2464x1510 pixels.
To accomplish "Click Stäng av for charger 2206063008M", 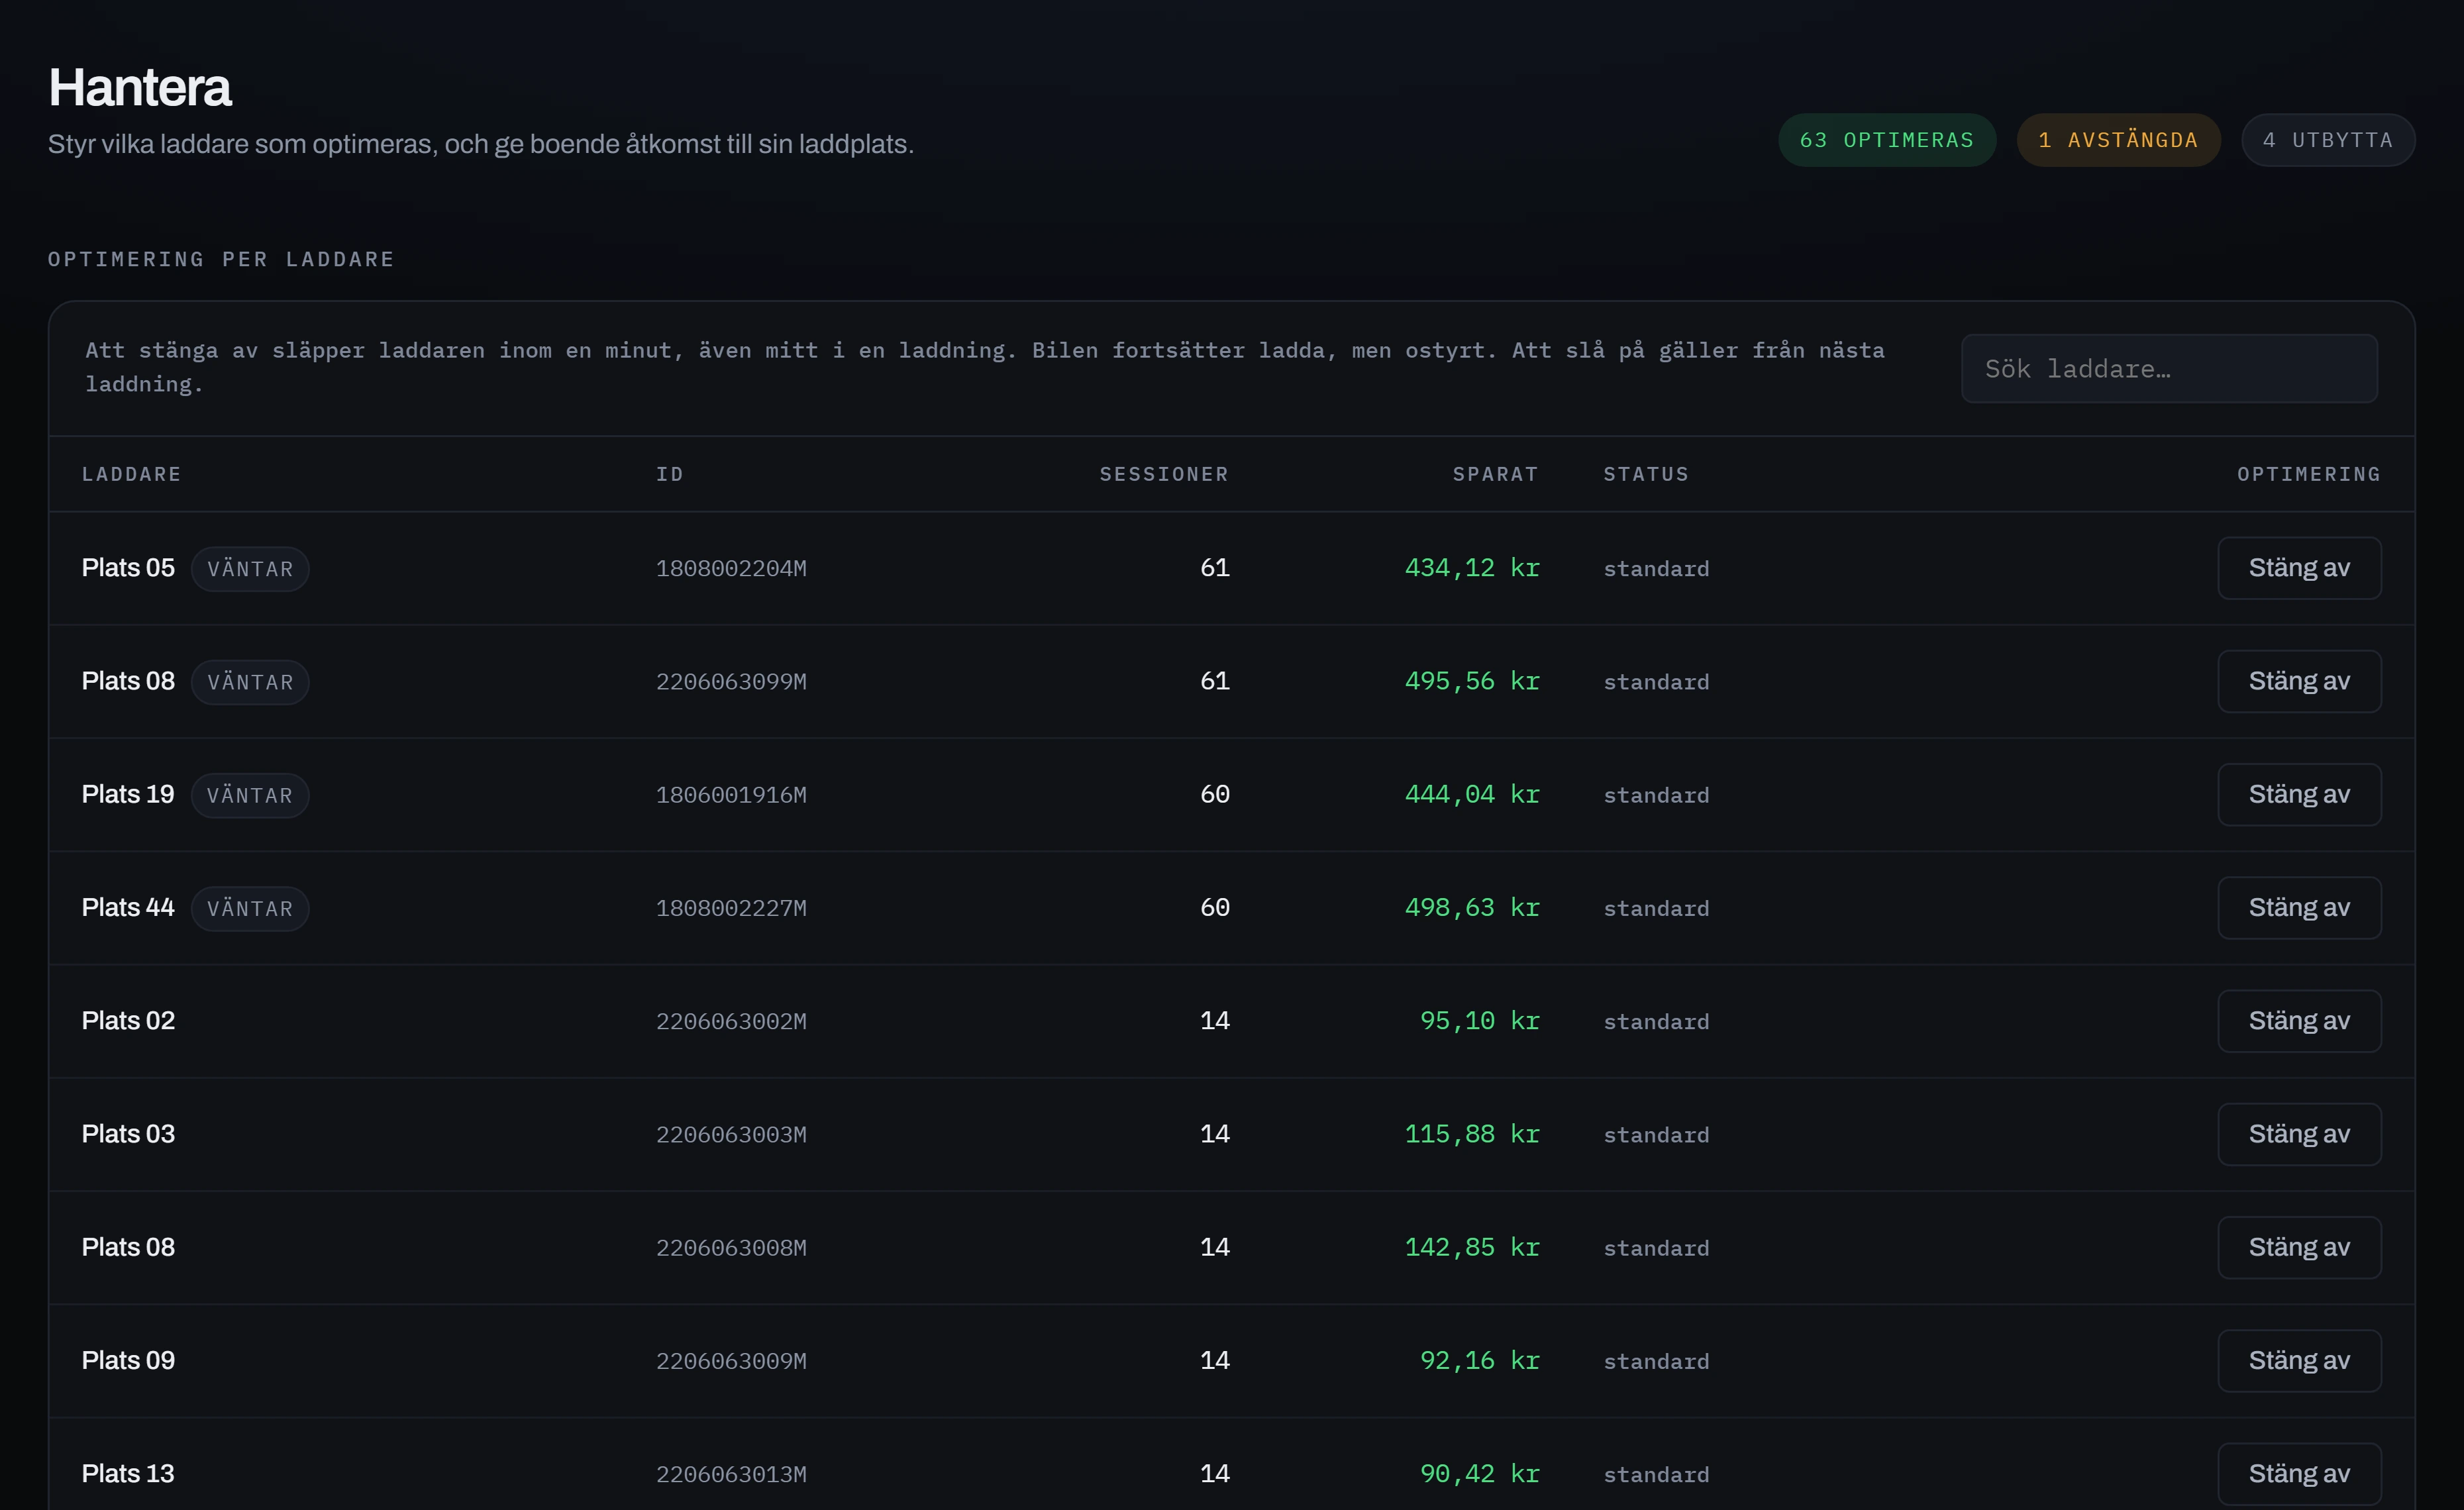I will 2299,1247.
